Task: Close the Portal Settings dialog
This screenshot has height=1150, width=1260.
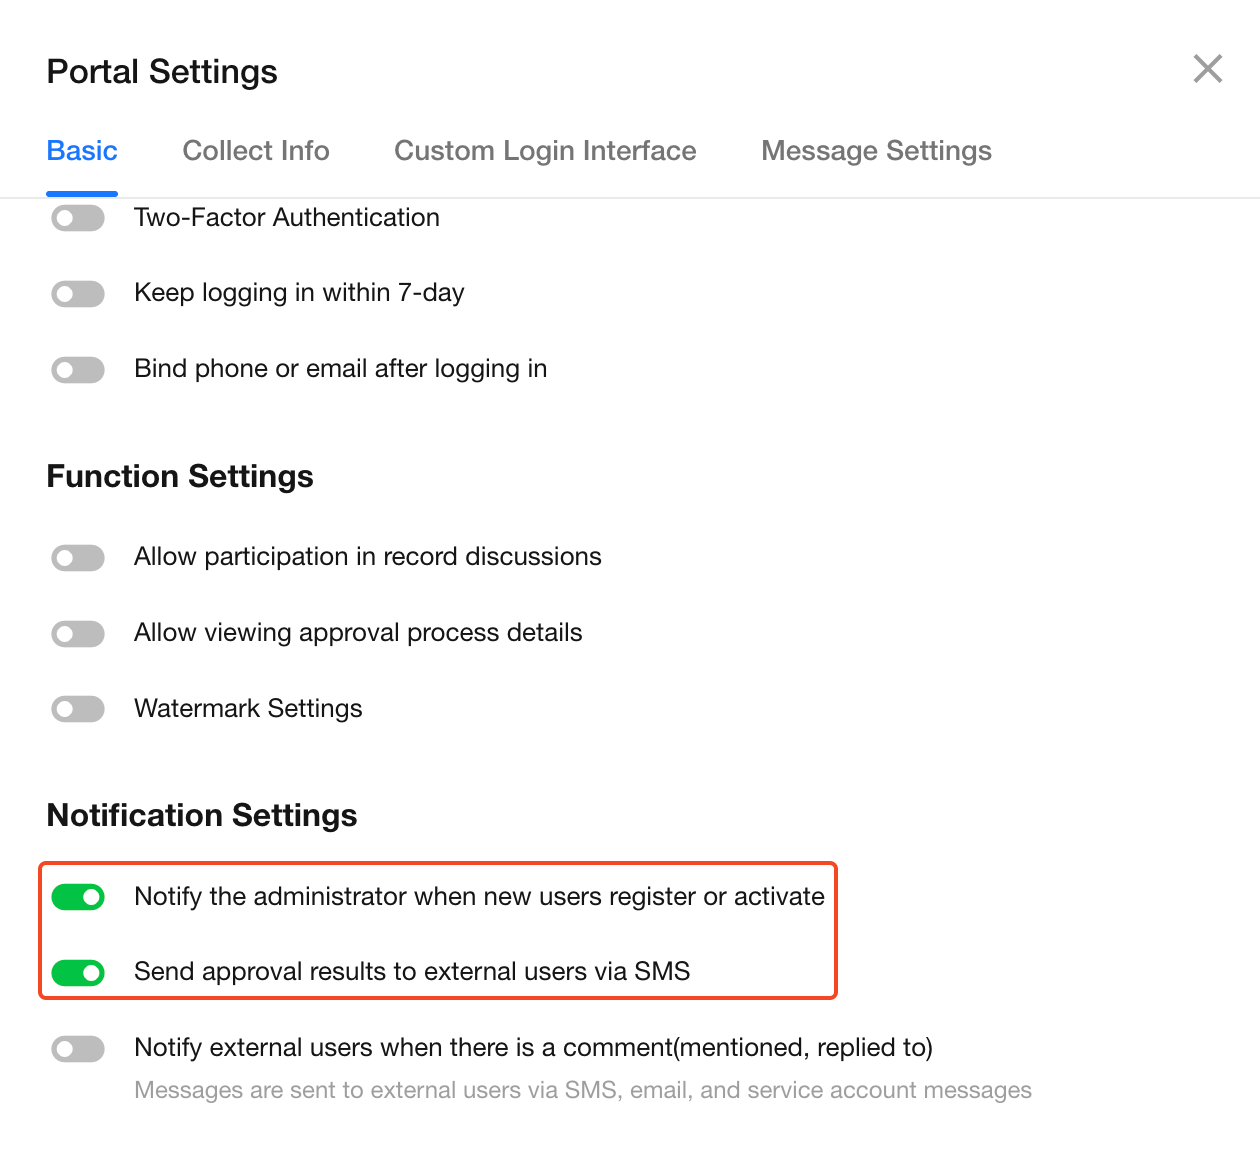Action: click(1208, 69)
